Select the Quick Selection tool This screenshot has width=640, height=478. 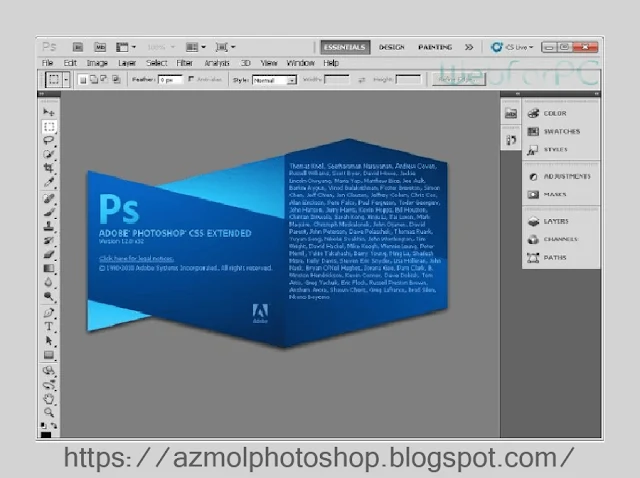coord(49,154)
